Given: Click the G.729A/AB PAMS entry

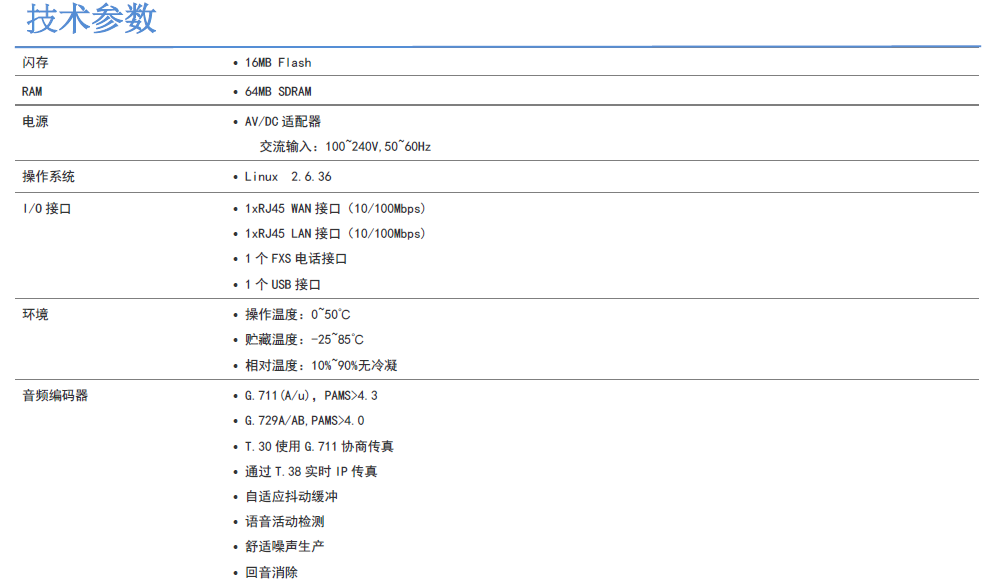Looking at the screenshot, I should point(304,421).
